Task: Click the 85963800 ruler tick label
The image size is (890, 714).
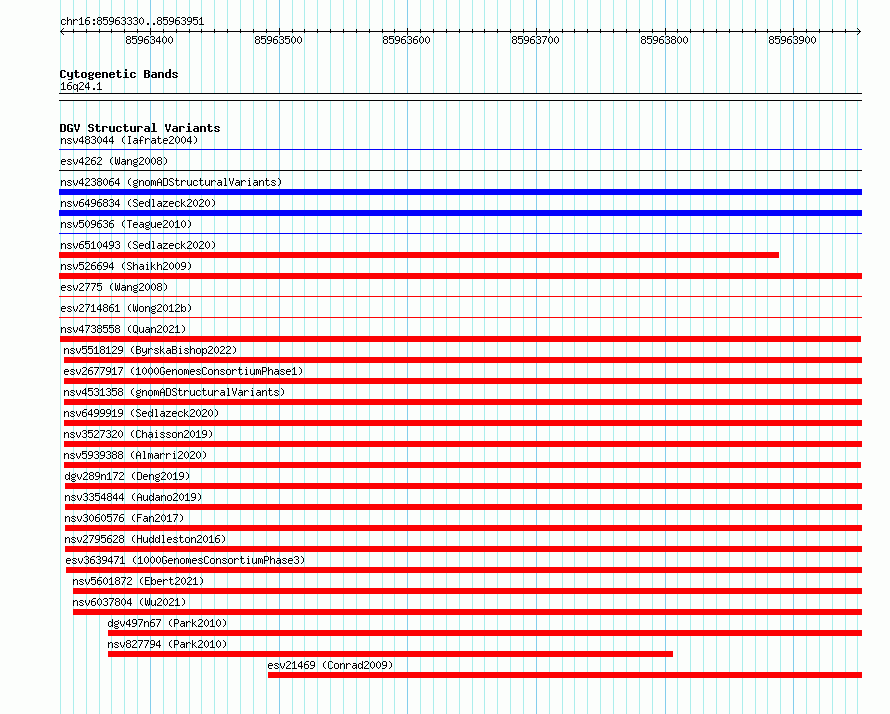Action: click(x=664, y=40)
